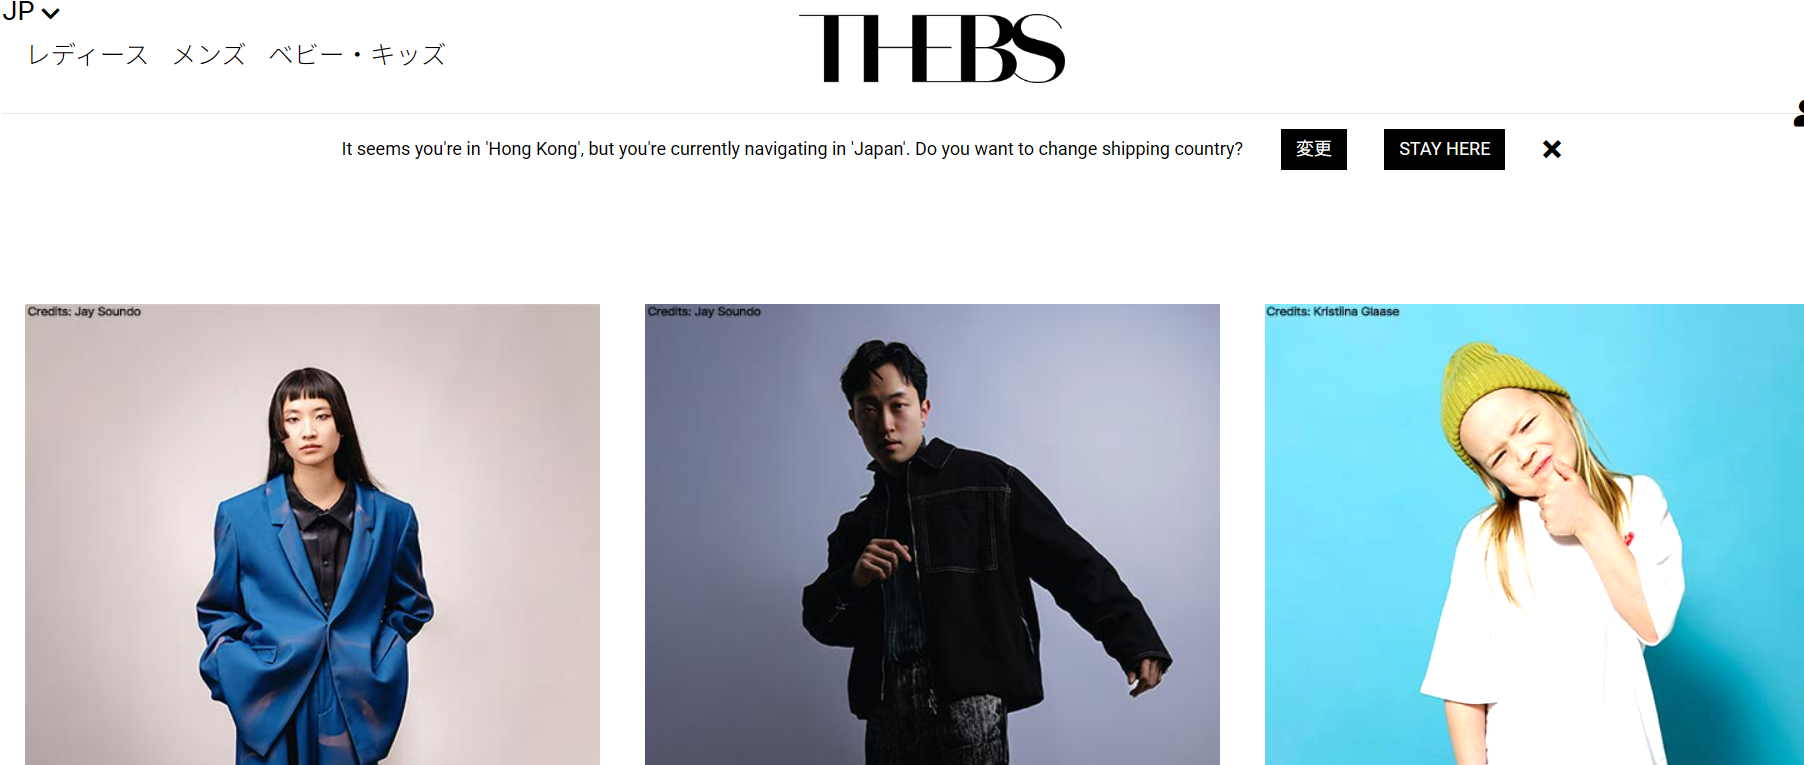Screen dimensions: 1804x765
Task: Open the レディース category menu
Action: (88, 55)
